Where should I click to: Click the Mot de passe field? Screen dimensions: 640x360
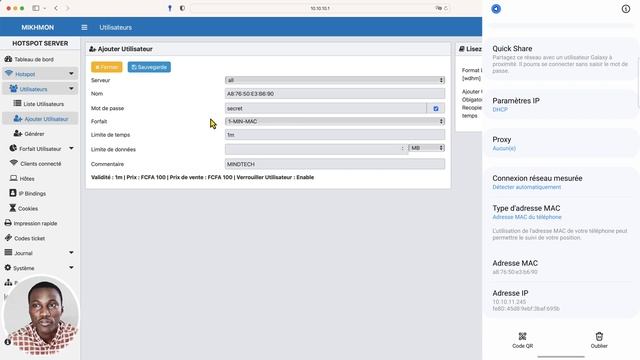pos(326,108)
